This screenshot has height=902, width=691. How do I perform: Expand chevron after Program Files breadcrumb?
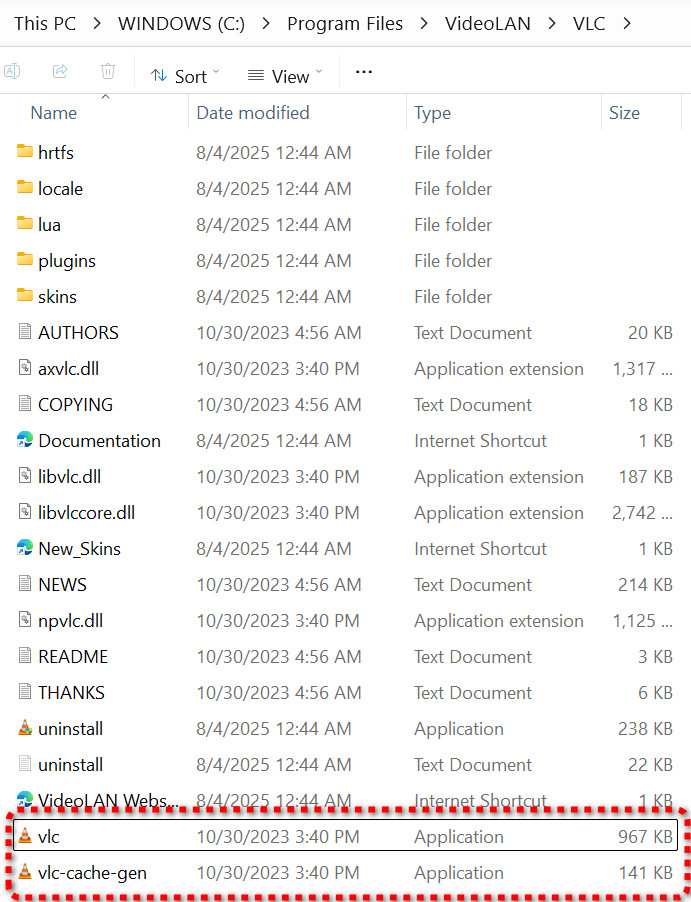(x=423, y=24)
